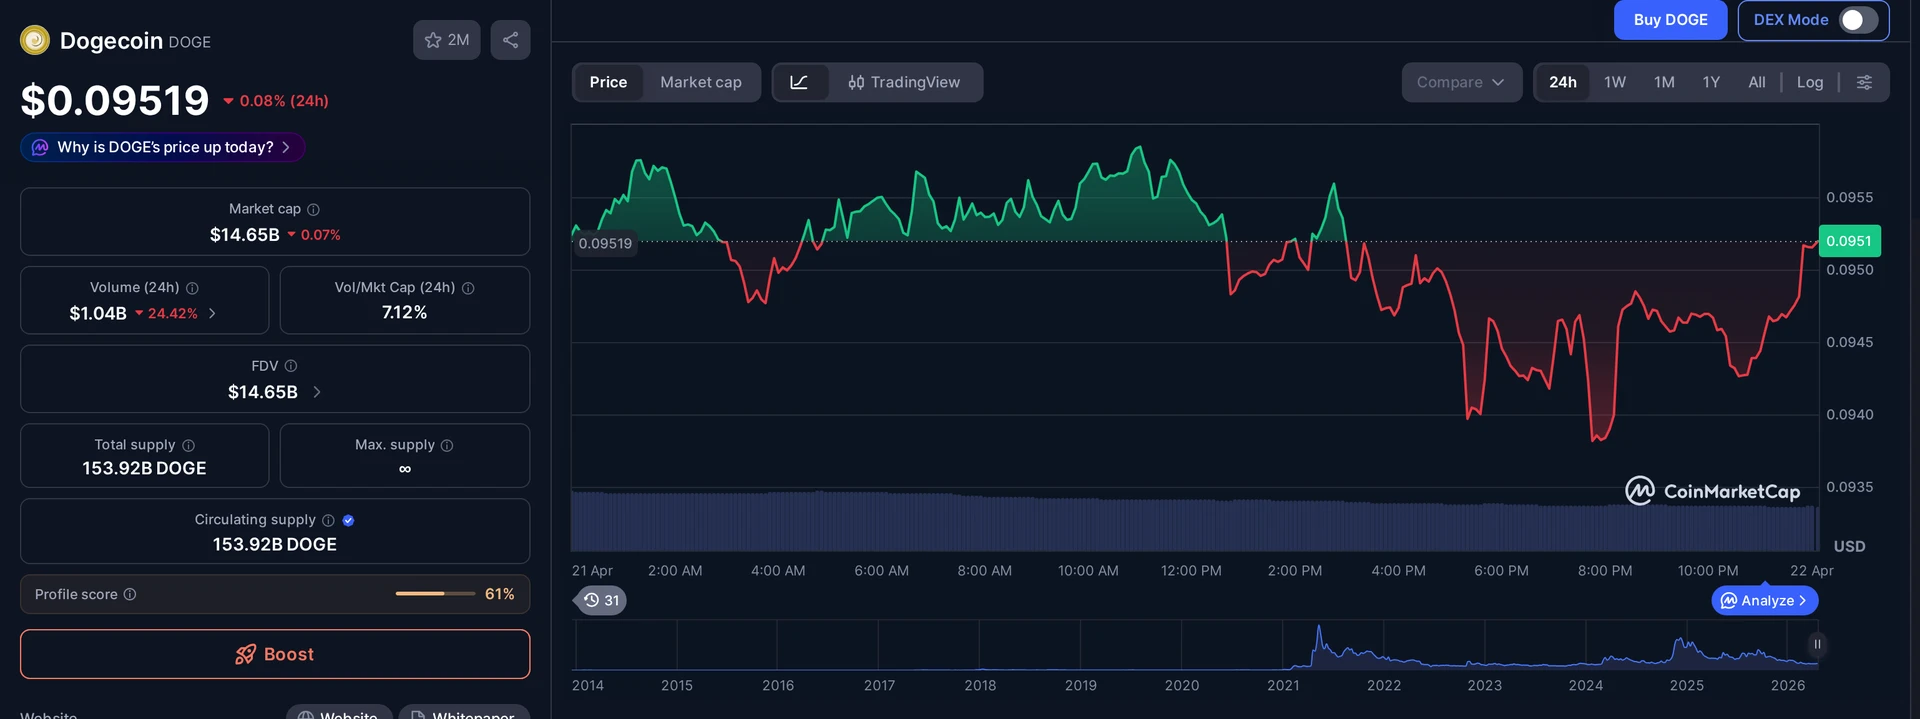The height and width of the screenshot is (719, 1920).
Task: Click Buy DOGE button
Action: point(1670,20)
